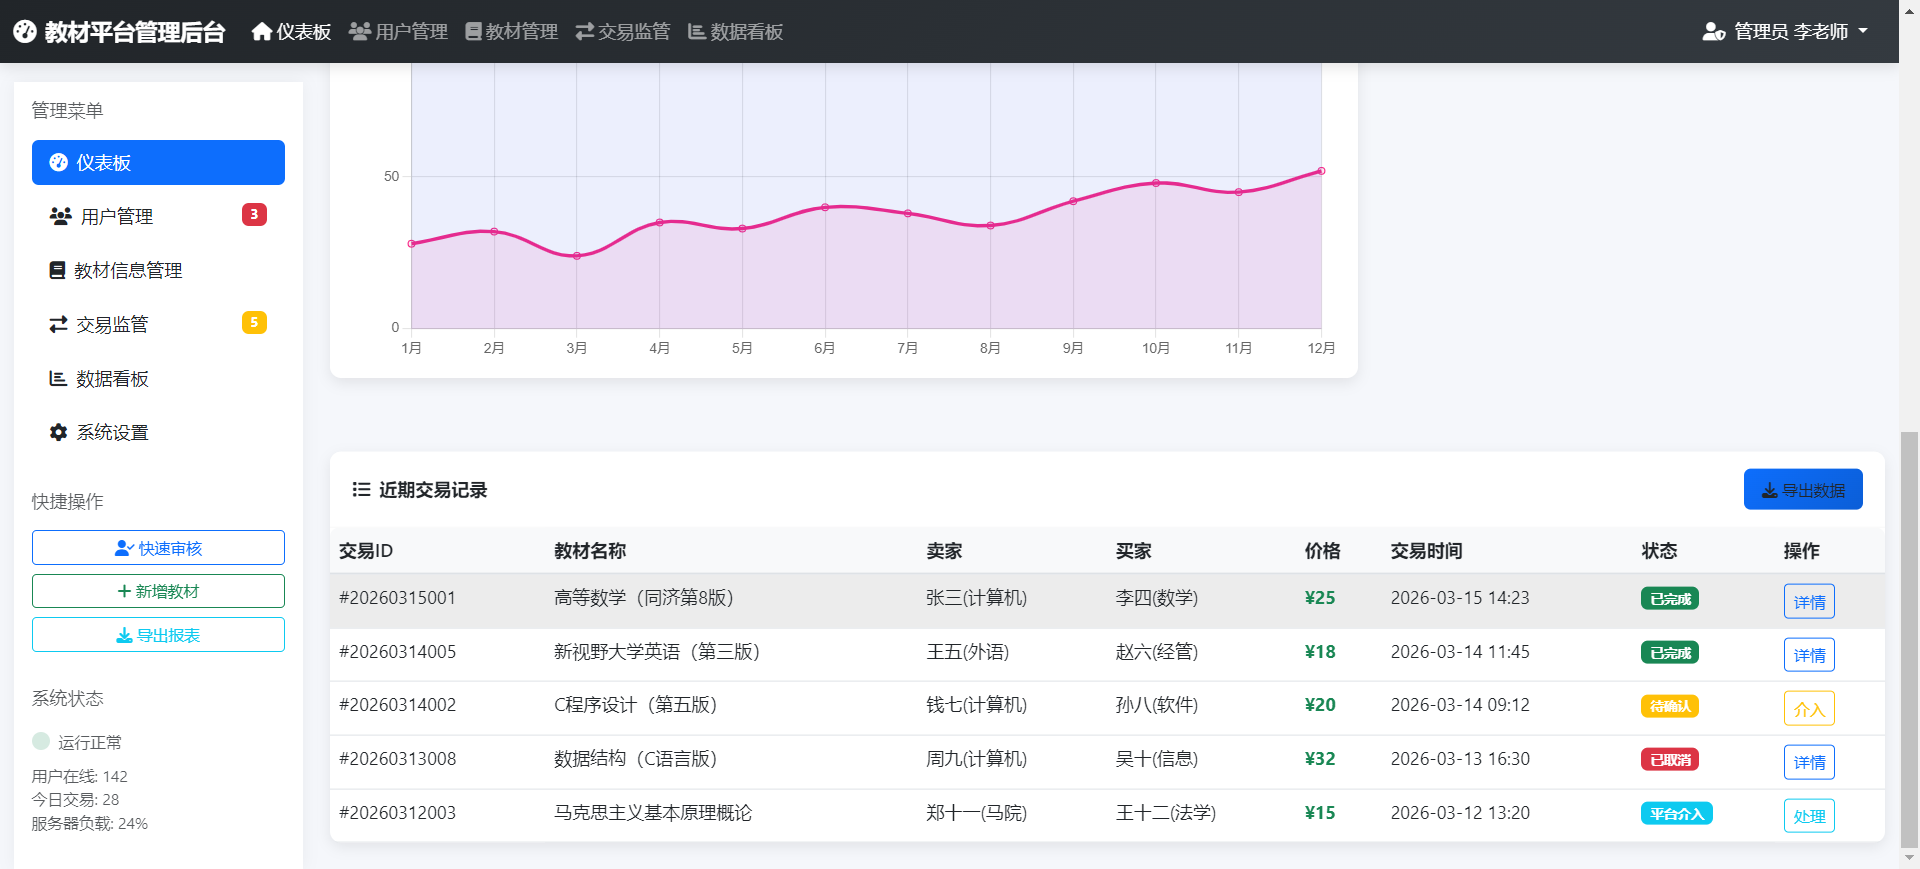Click the book icon in sidebar 教材信息管理 item
The width and height of the screenshot is (1920, 869).
(x=58, y=270)
